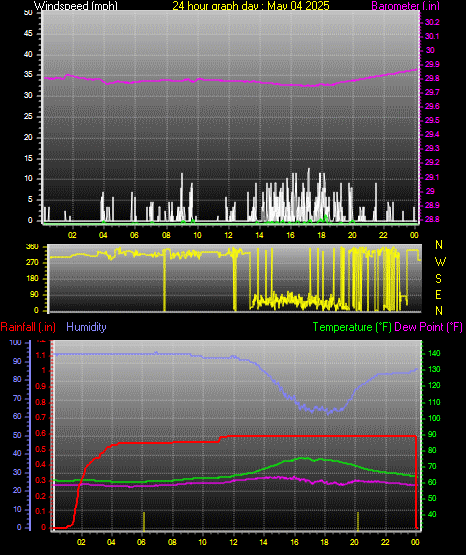The width and height of the screenshot is (466, 555).
Task: Click hour 18 on the windspeed chart's time axis
Action: 321,235
